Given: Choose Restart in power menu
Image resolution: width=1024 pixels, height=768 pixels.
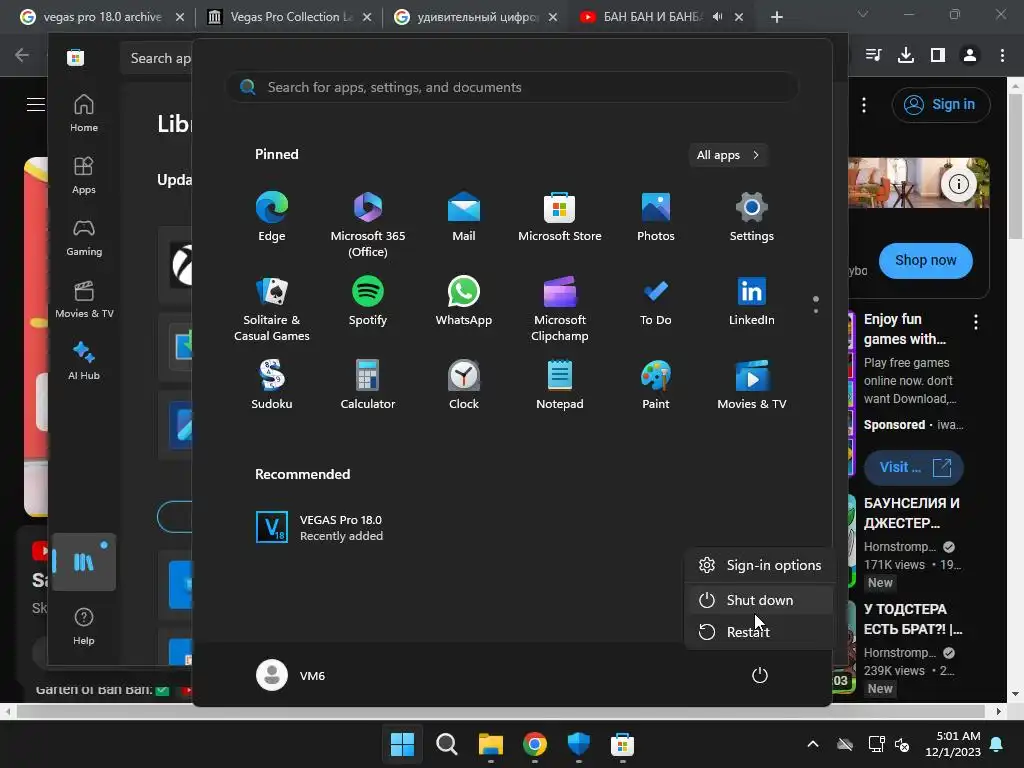Looking at the screenshot, I should point(760,632).
